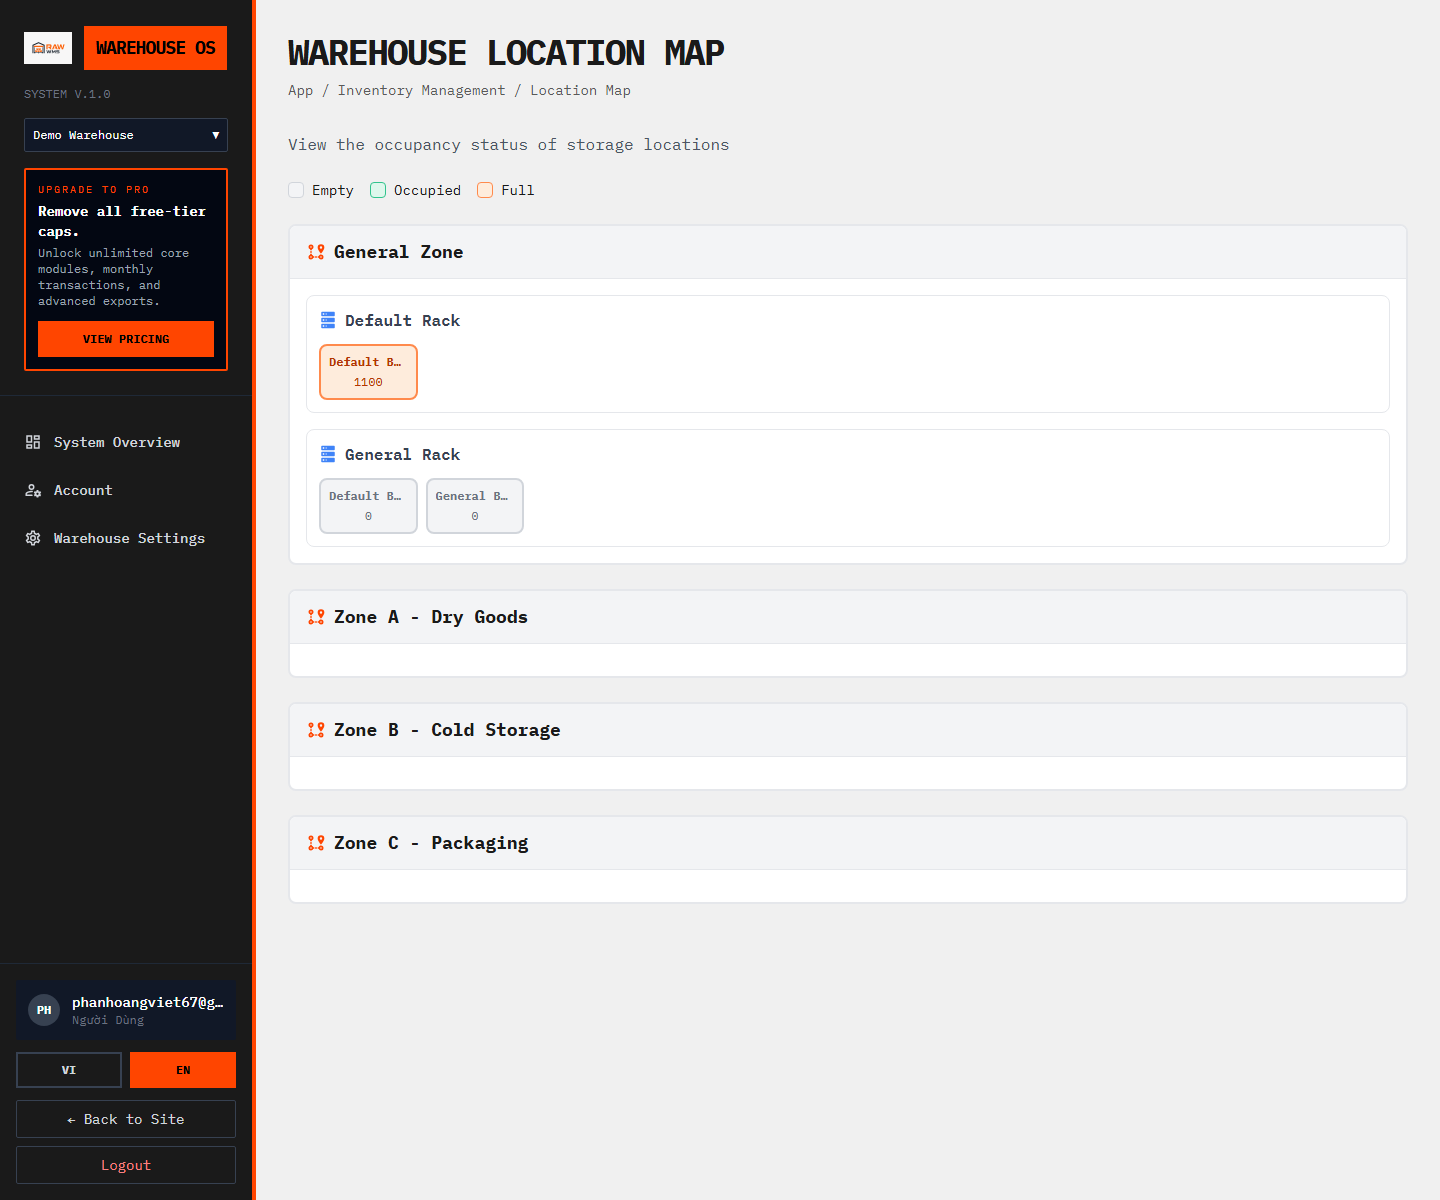Click the Zone B Cold Storage icon
Screen dimensions: 1440x1200
(316, 730)
